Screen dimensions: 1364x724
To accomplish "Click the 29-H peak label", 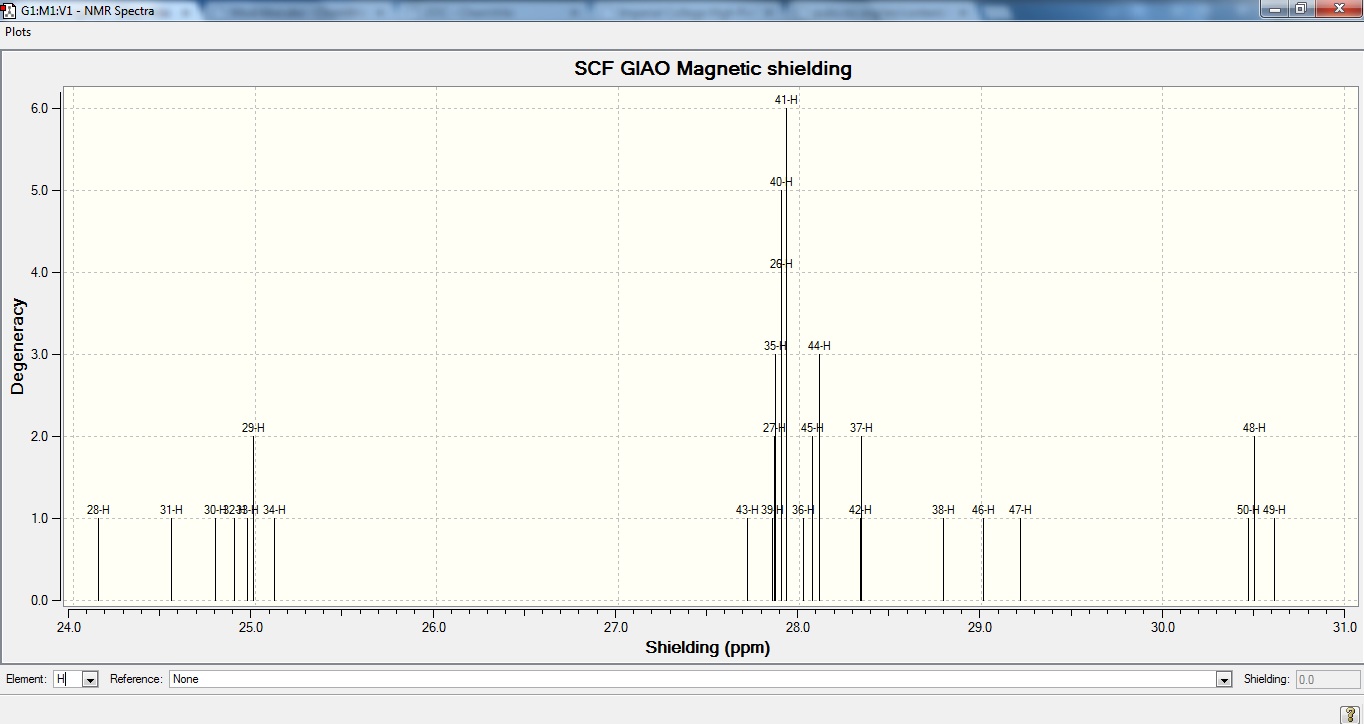I will (x=253, y=428).
